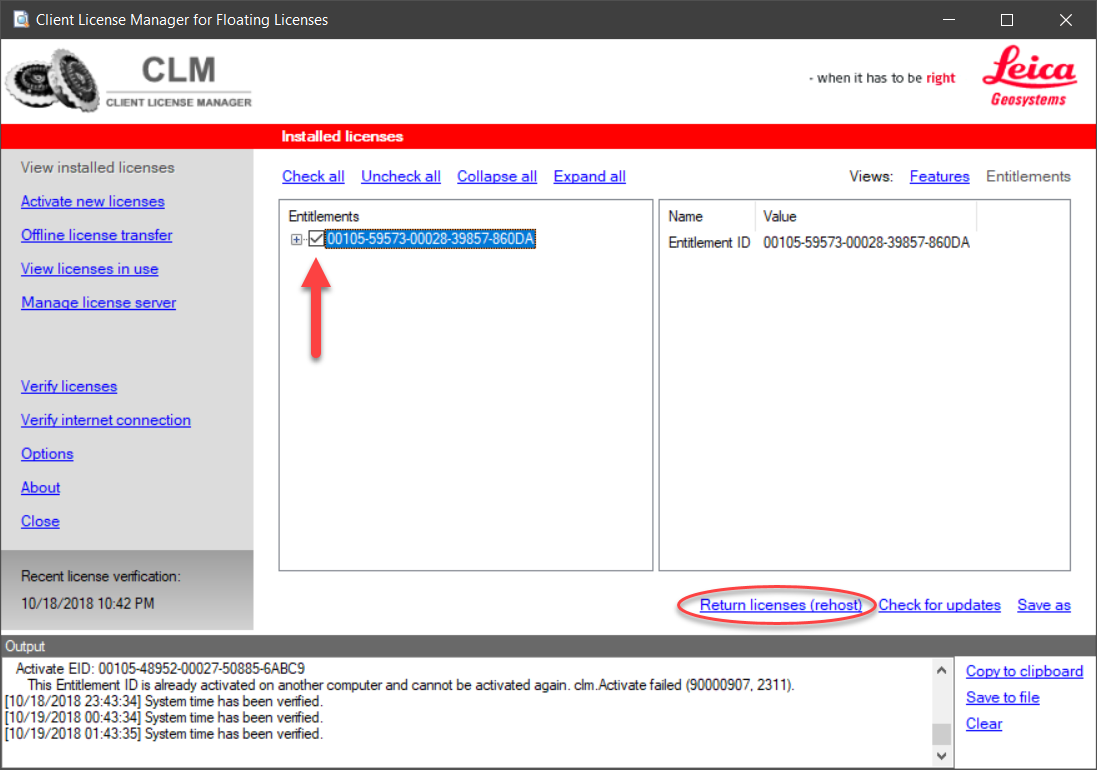This screenshot has height=770, width=1097.
Task: Click Uncheck all link
Action: [401, 176]
